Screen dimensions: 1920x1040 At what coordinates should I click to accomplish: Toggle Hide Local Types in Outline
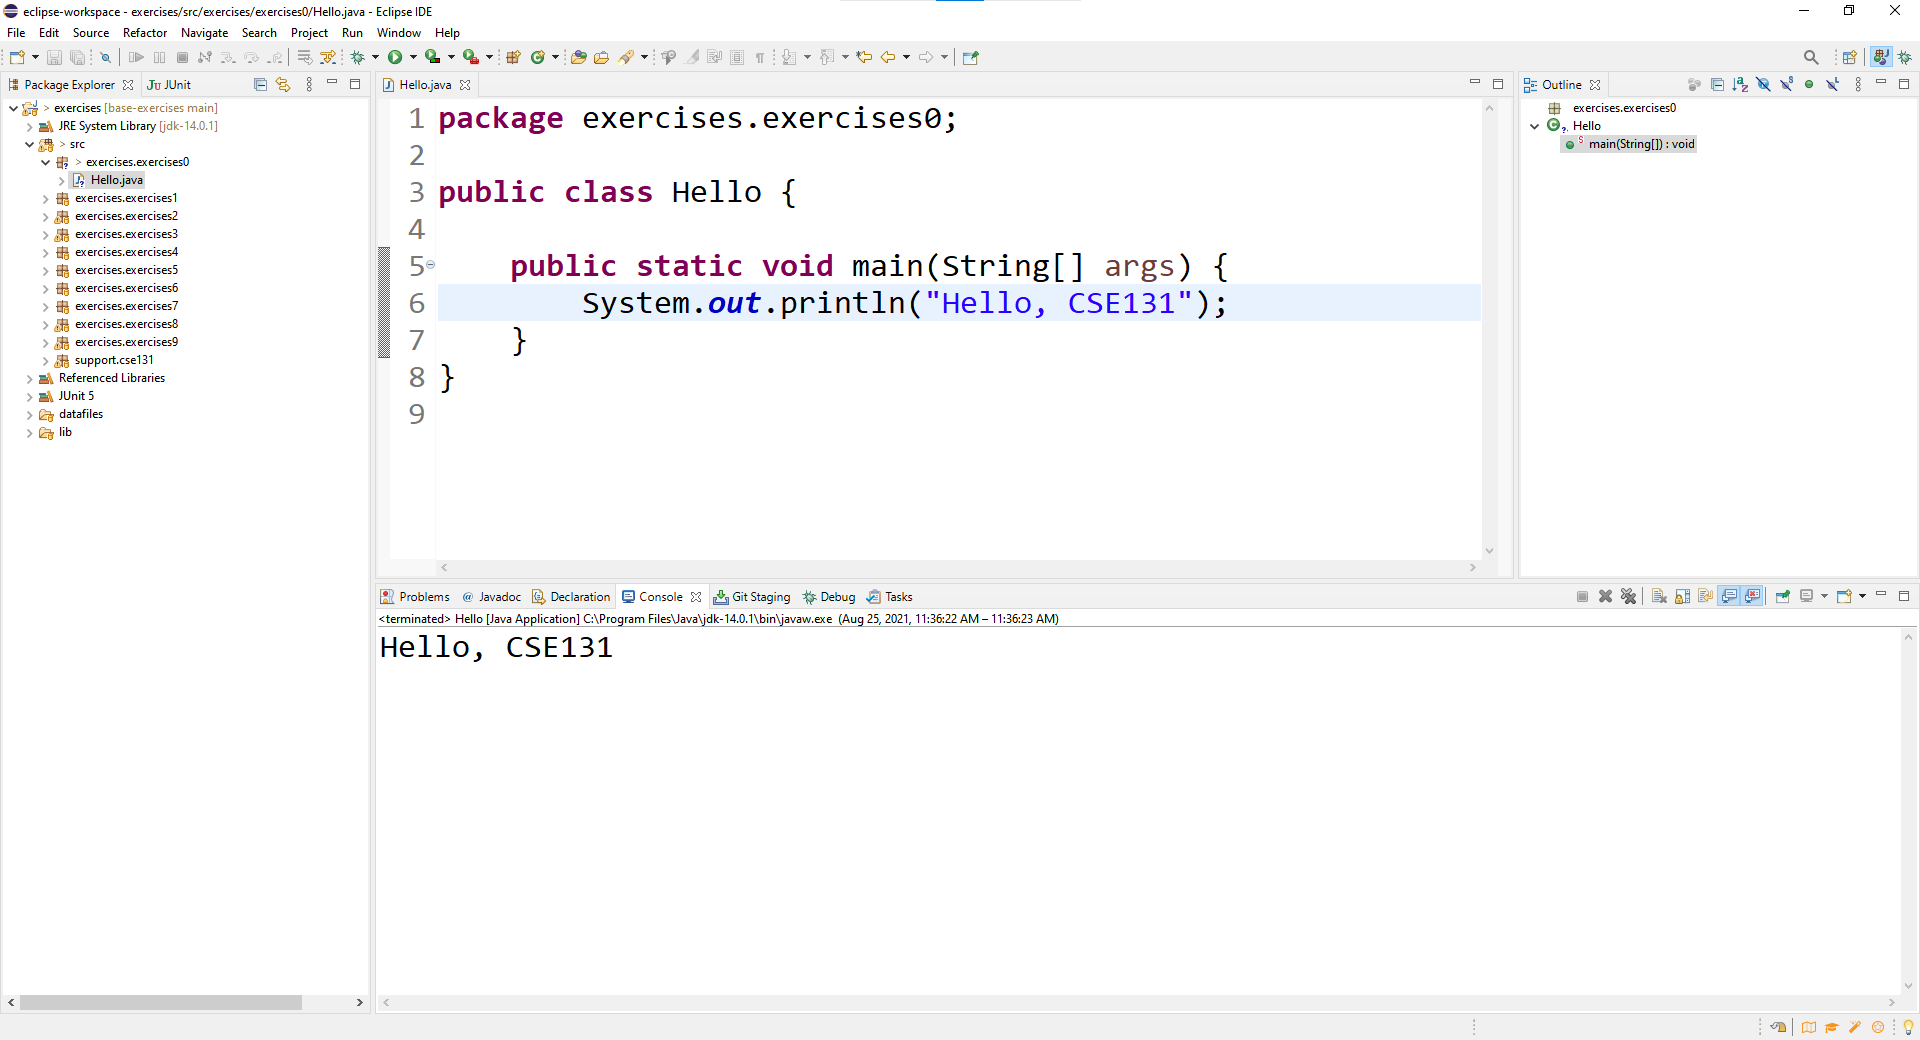(1832, 84)
